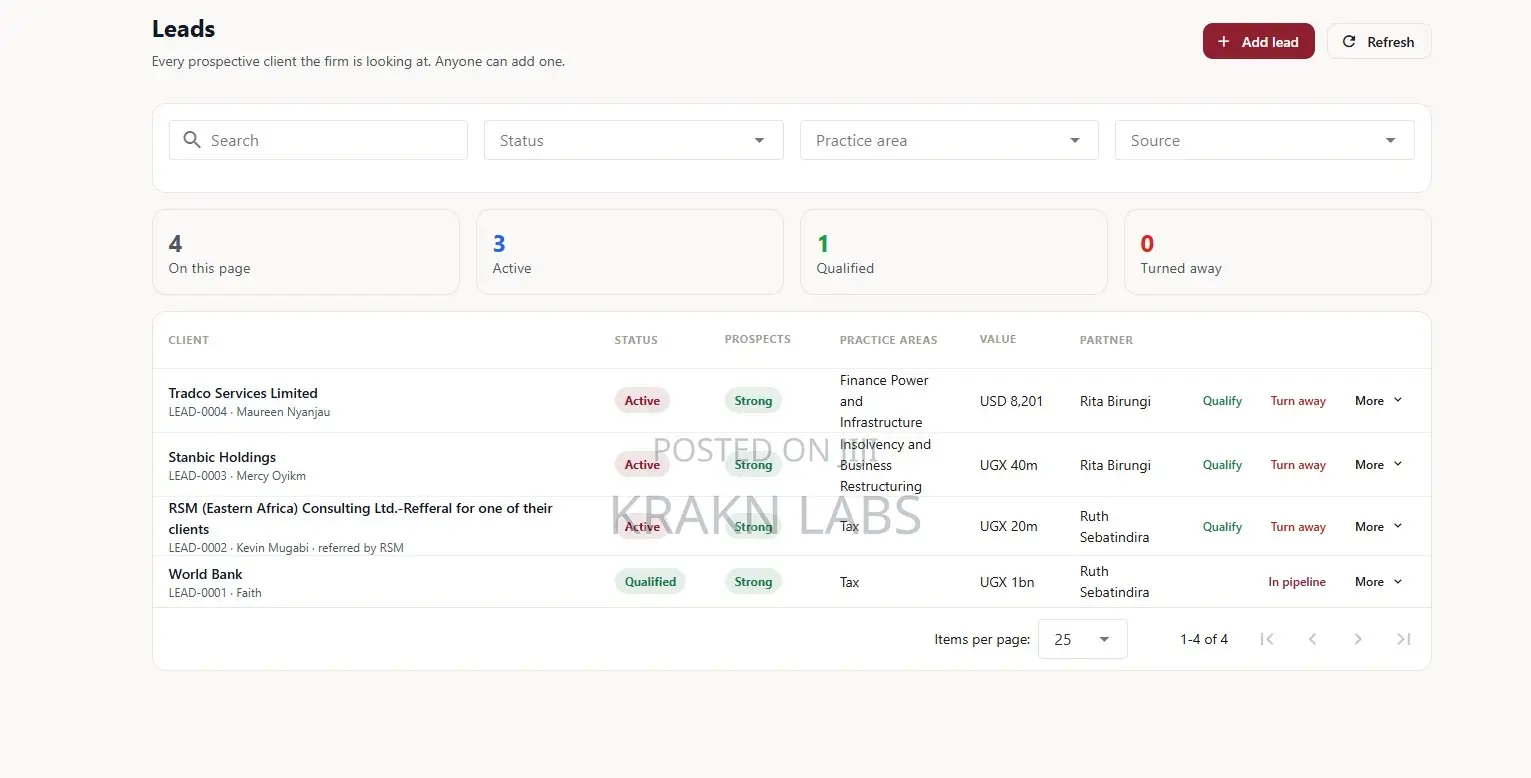Click the Strong prospects badge for Stanbic Holdings
1531x778 pixels.
[x=753, y=465]
